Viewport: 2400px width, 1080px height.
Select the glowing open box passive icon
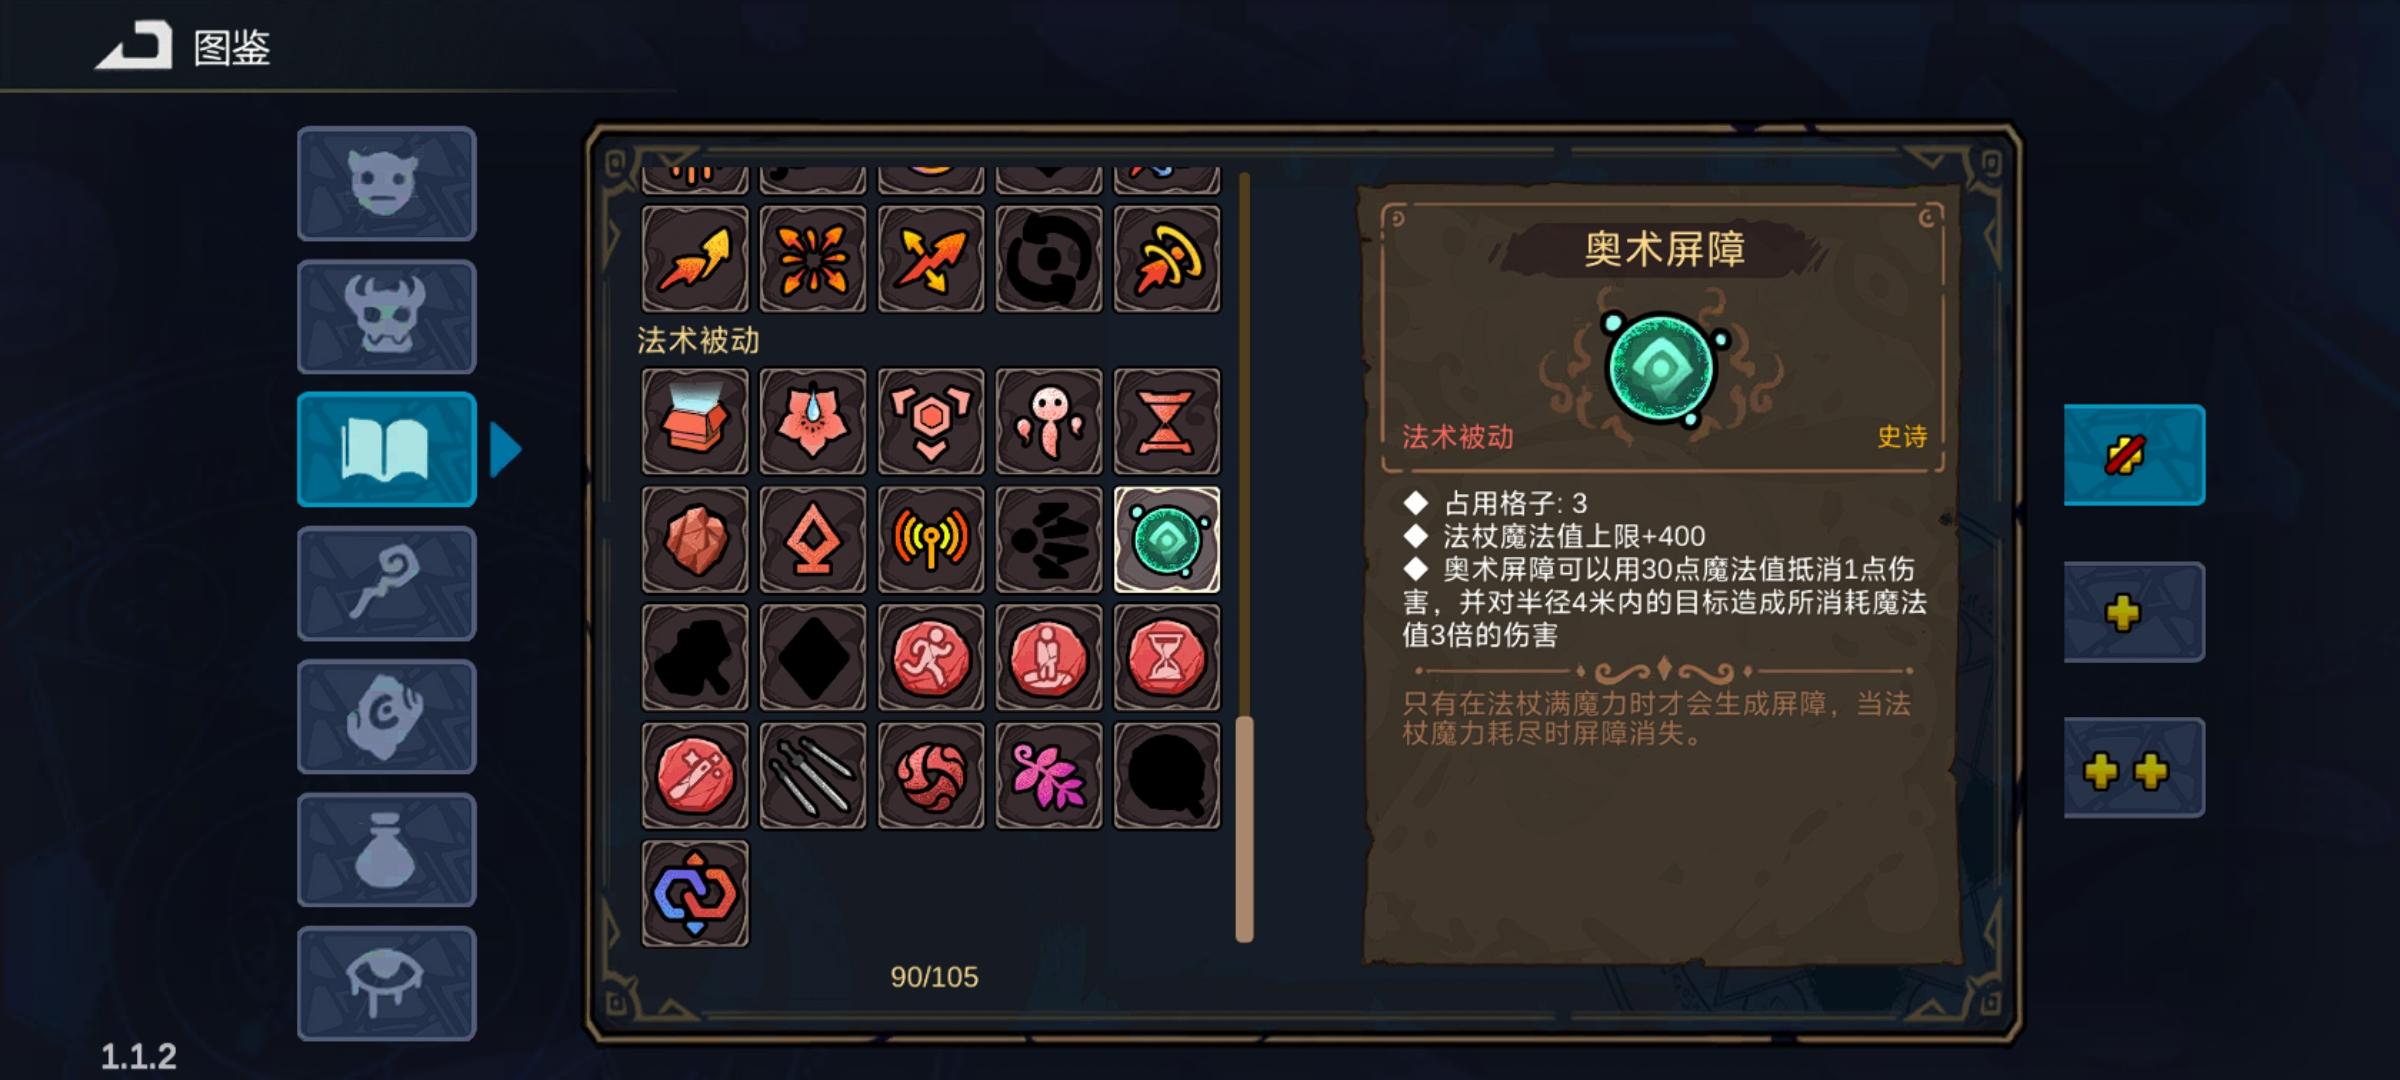[694, 421]
